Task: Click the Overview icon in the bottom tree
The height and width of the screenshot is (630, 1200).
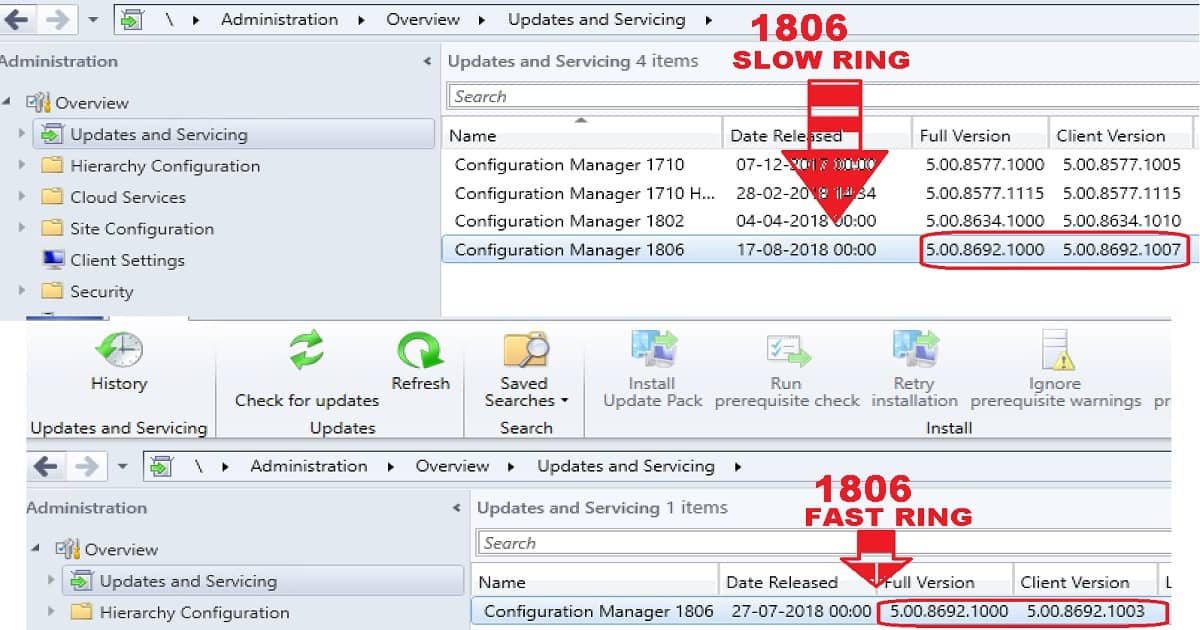Action: 68,549
